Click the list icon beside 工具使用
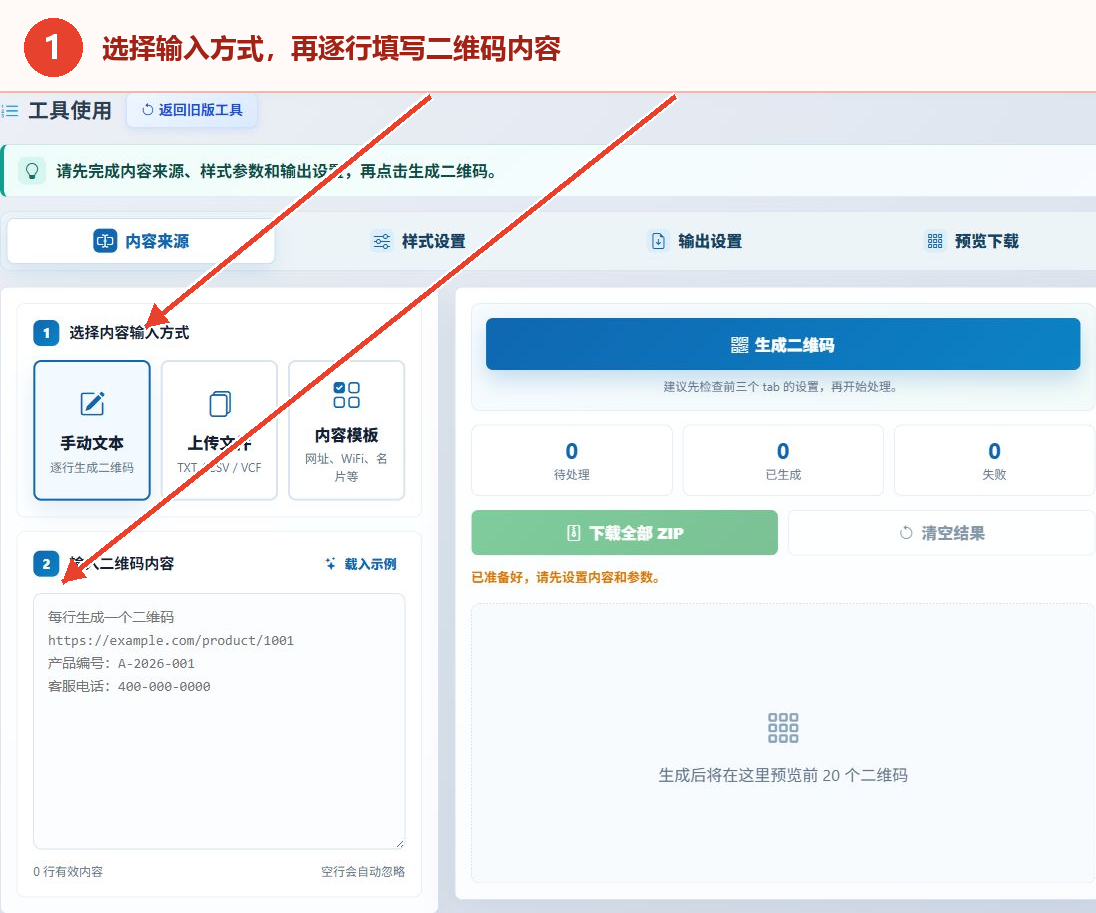This screenshot has height=913, width=1096. coord(10,111)
